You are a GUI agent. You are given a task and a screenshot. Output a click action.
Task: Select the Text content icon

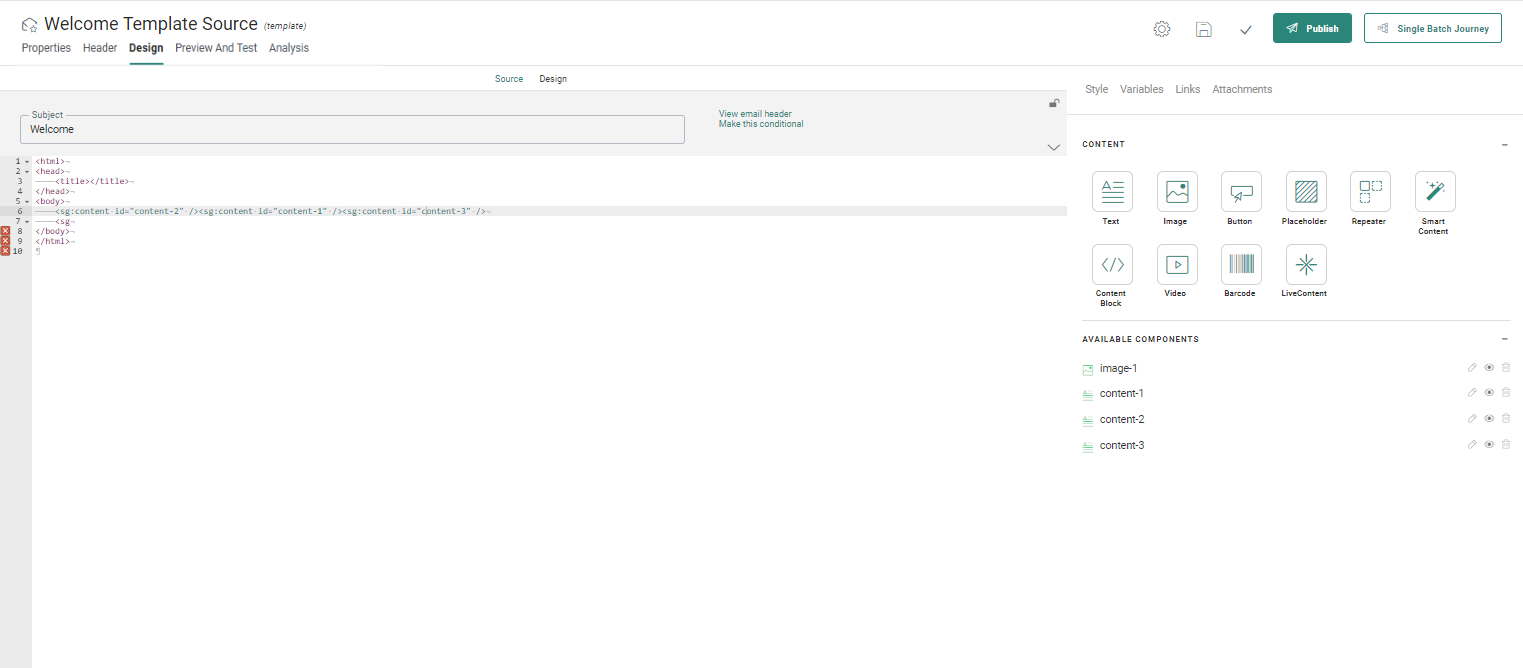[1111, 191]
